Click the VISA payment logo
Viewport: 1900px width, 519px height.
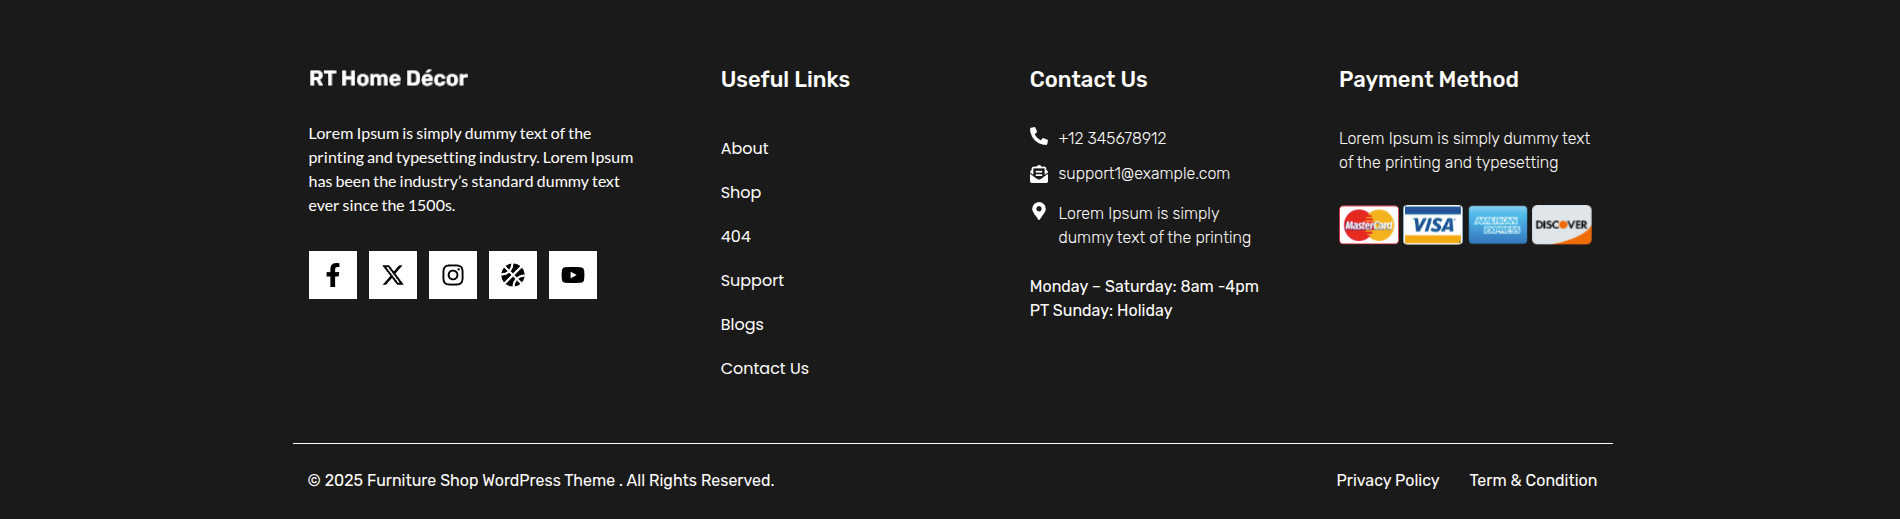[1433, 225]
